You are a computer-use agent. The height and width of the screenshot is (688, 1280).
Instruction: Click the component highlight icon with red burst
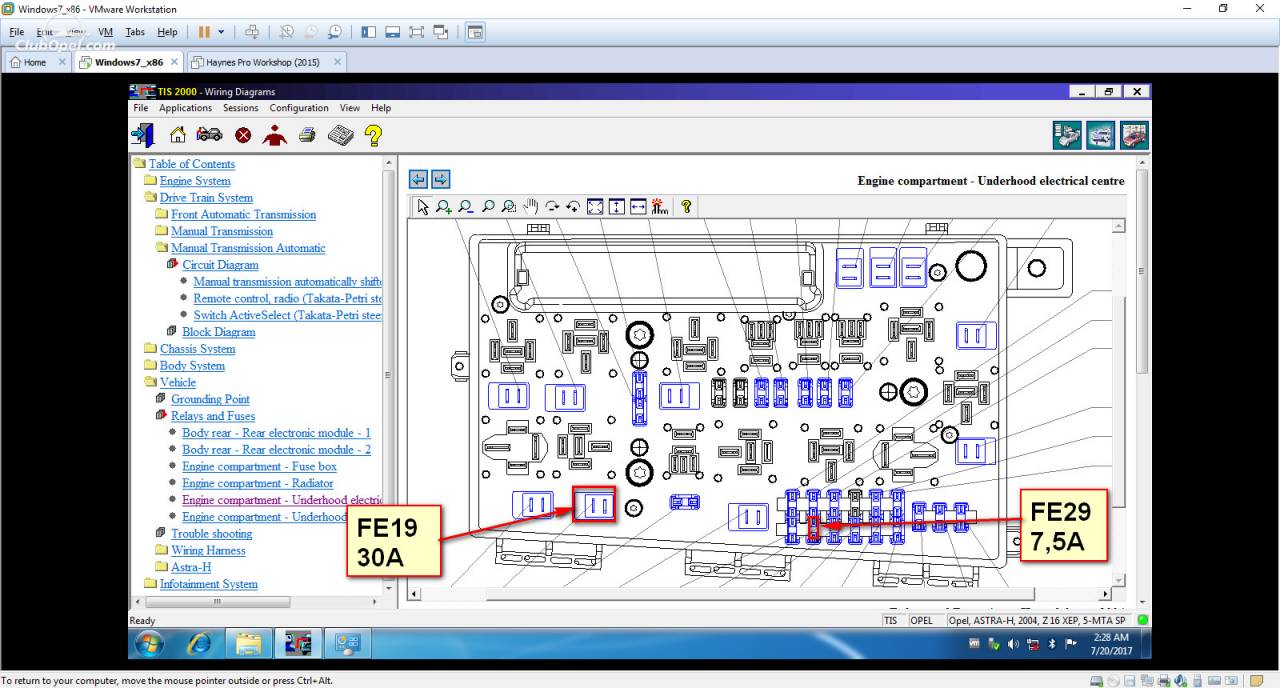pos(660,207)
